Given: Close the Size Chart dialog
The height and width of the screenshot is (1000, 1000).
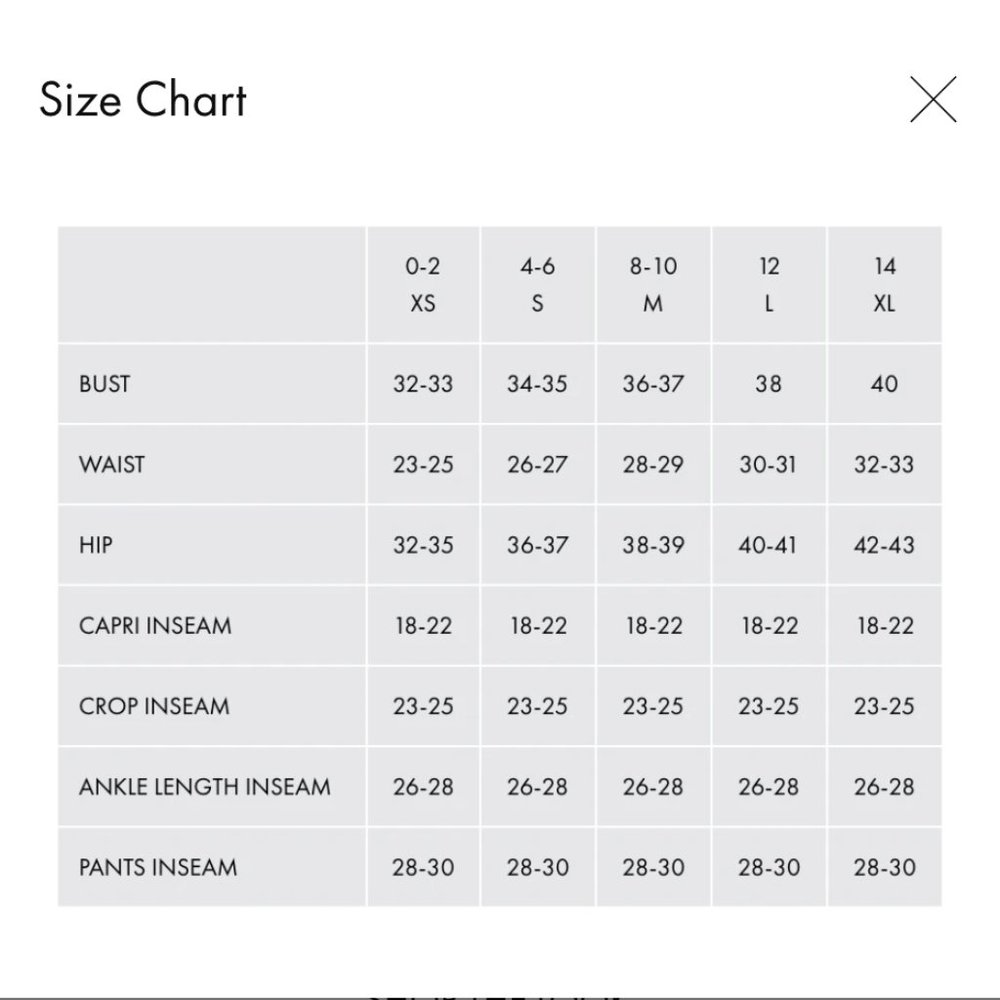Looking at the screenshot, I should point(933,99).
